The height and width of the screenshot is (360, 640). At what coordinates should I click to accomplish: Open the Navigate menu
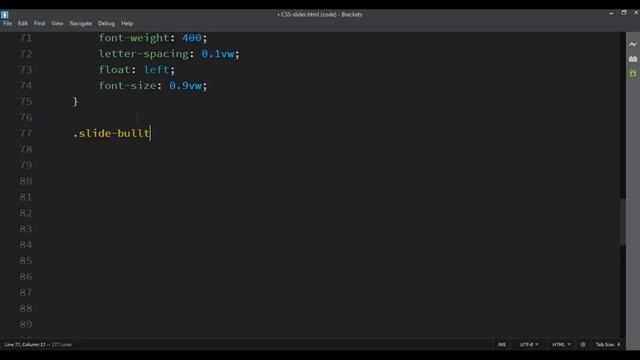[x=81, y=23]
